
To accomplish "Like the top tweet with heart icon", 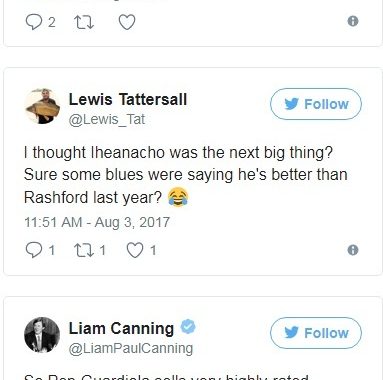I will 127,22.
